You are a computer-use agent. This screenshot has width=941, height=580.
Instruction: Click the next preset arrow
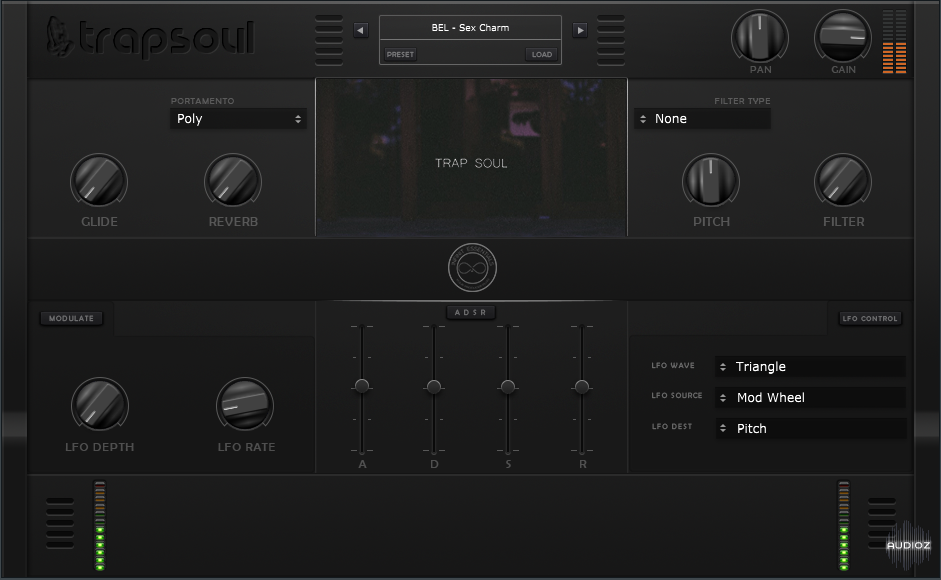pyautogui.click(x=580, y=30)
